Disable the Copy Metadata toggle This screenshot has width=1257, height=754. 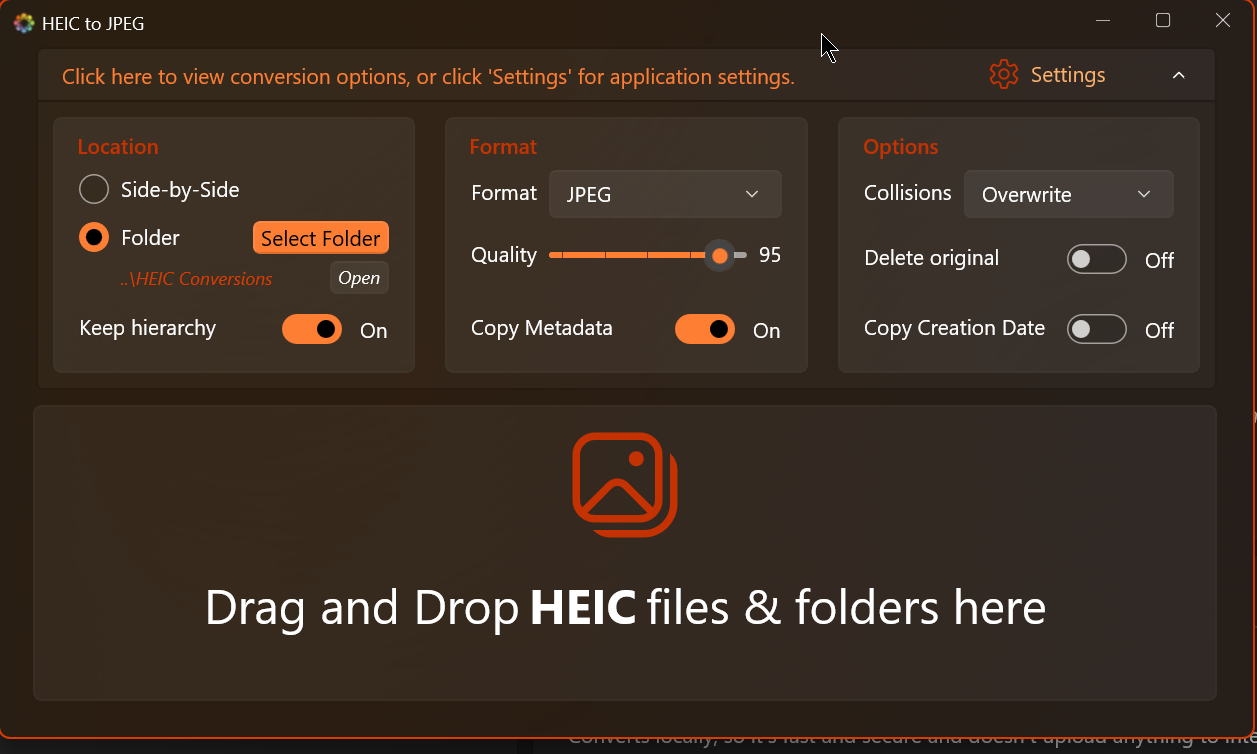(705, 329)
